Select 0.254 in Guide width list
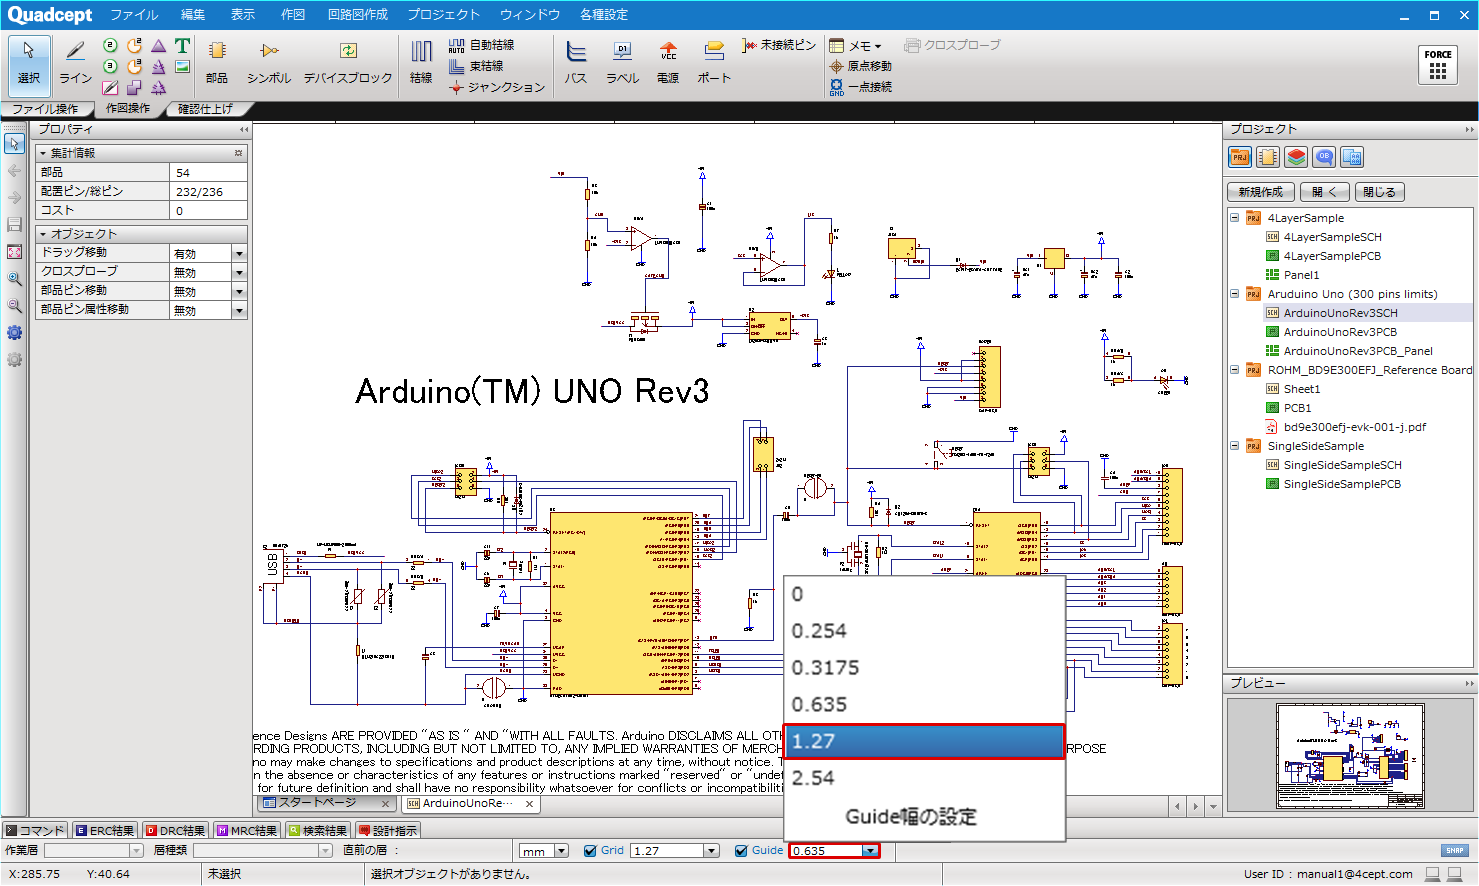Screen dimensions: 1479x886 pyautogui.click(x=924, y=631)
